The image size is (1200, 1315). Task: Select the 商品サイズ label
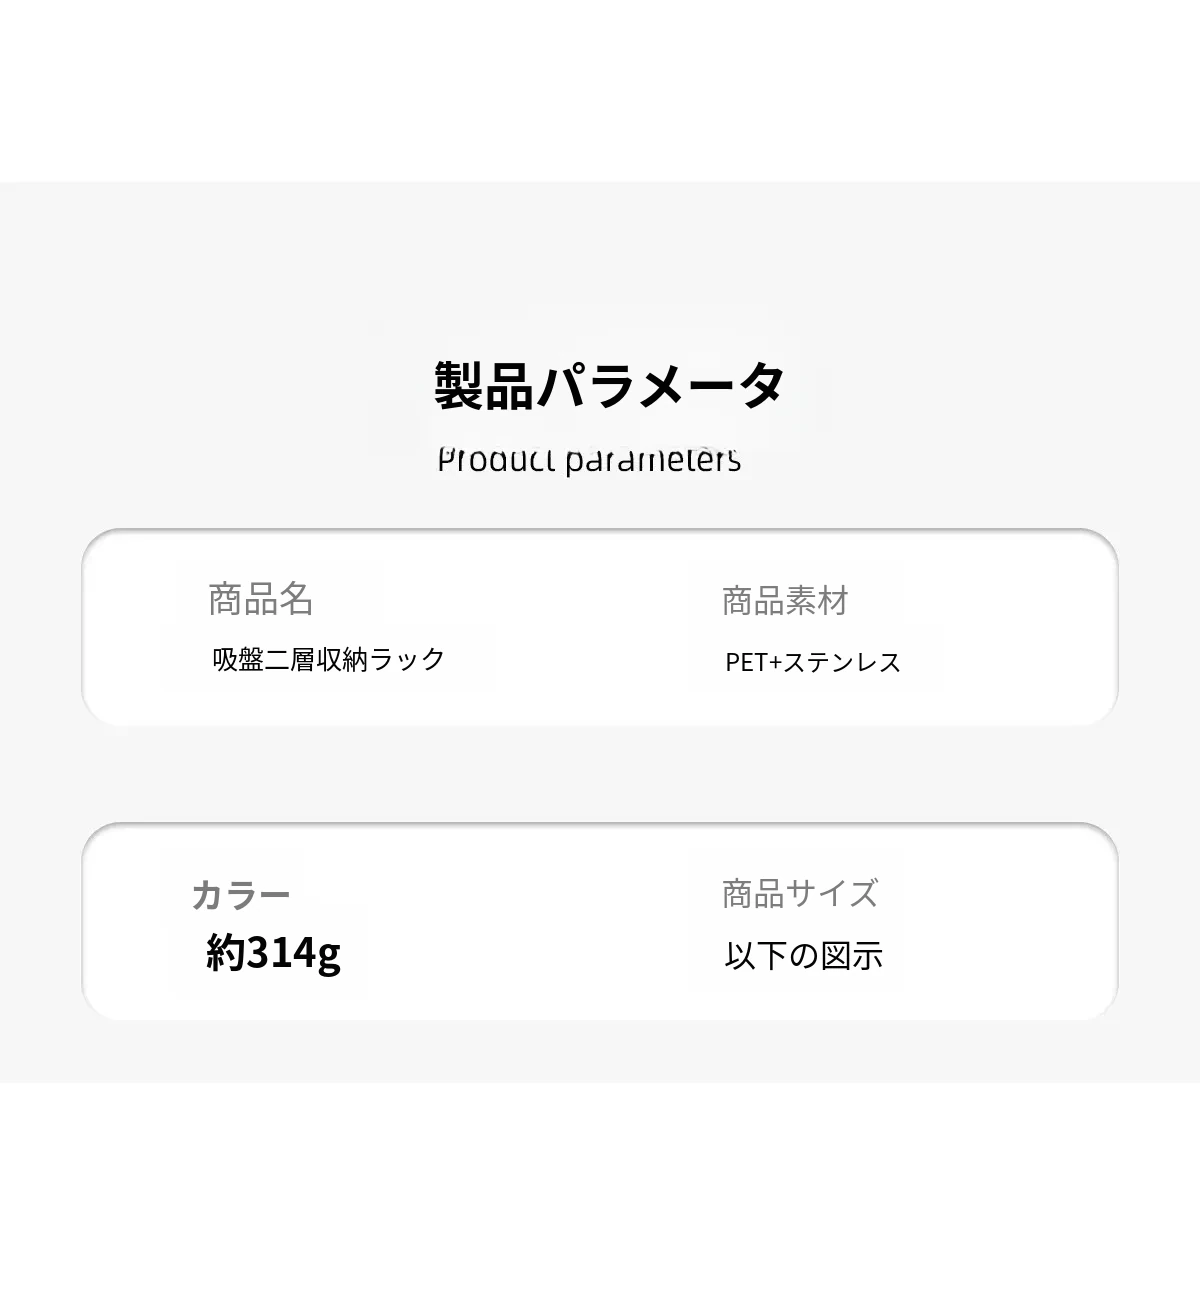tap(800, 894)
